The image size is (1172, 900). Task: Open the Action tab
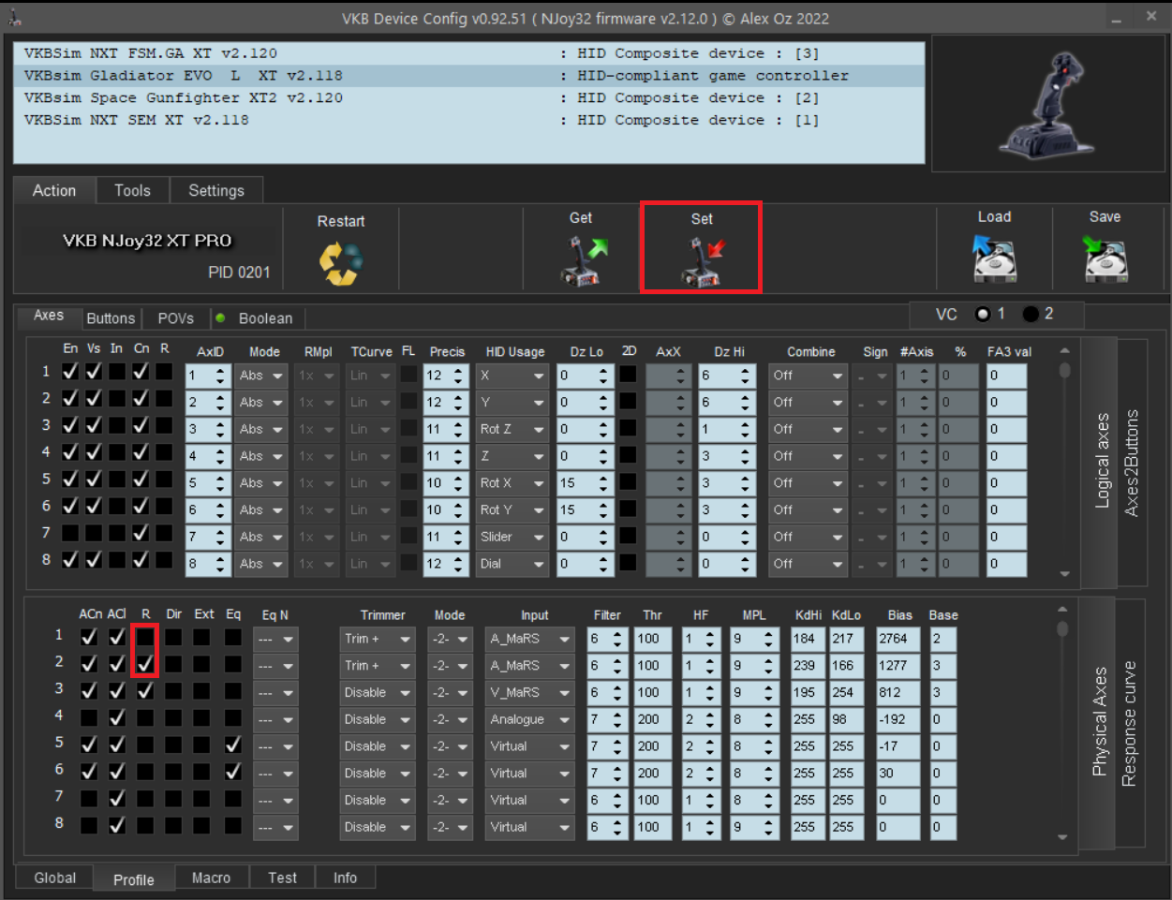(x=54, y=191)
